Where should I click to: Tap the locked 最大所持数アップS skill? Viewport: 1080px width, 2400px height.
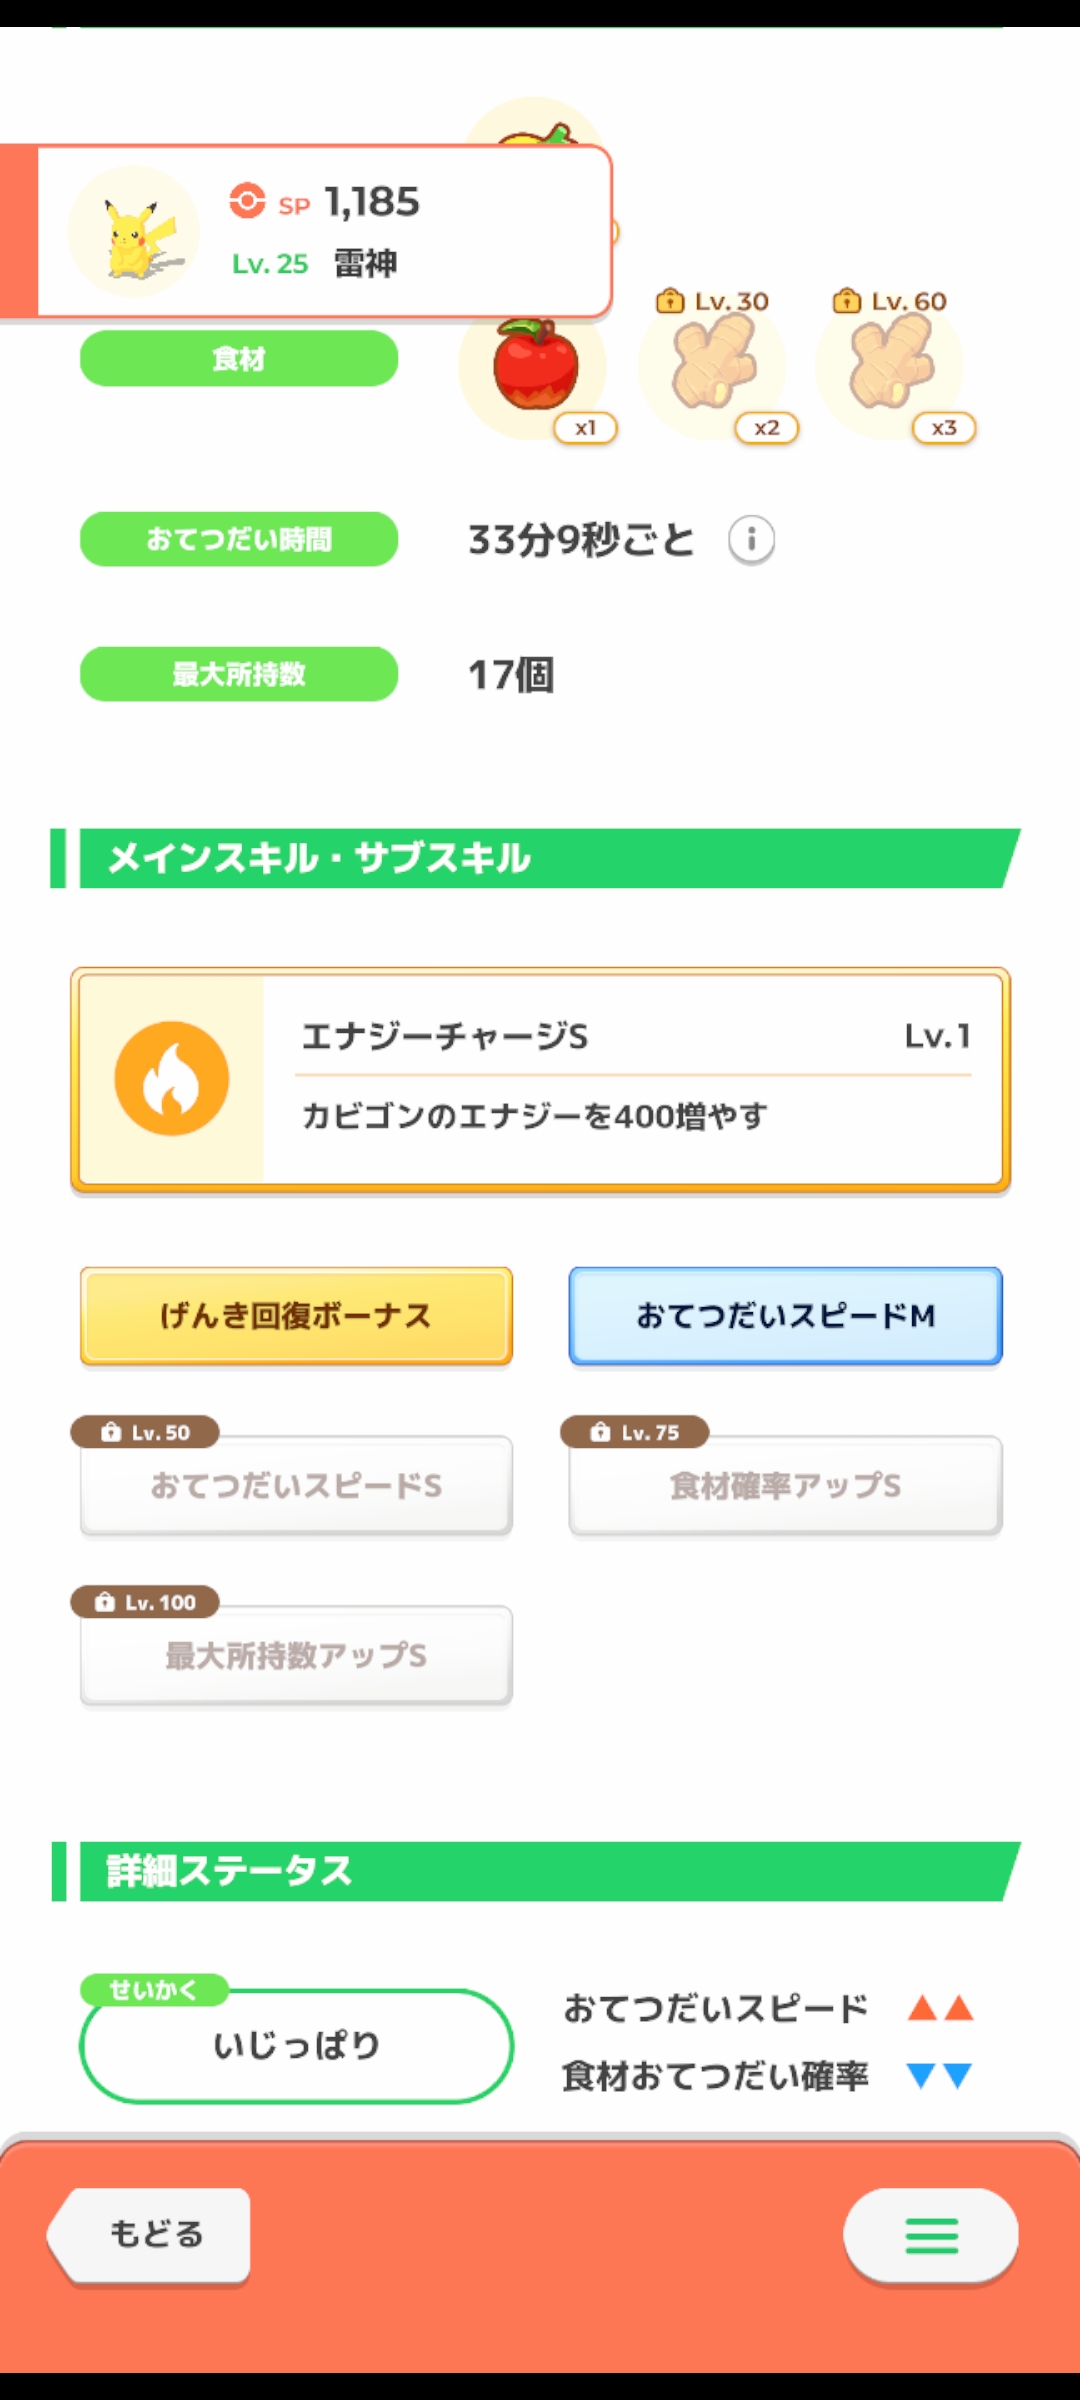(x=296, y=1656)
